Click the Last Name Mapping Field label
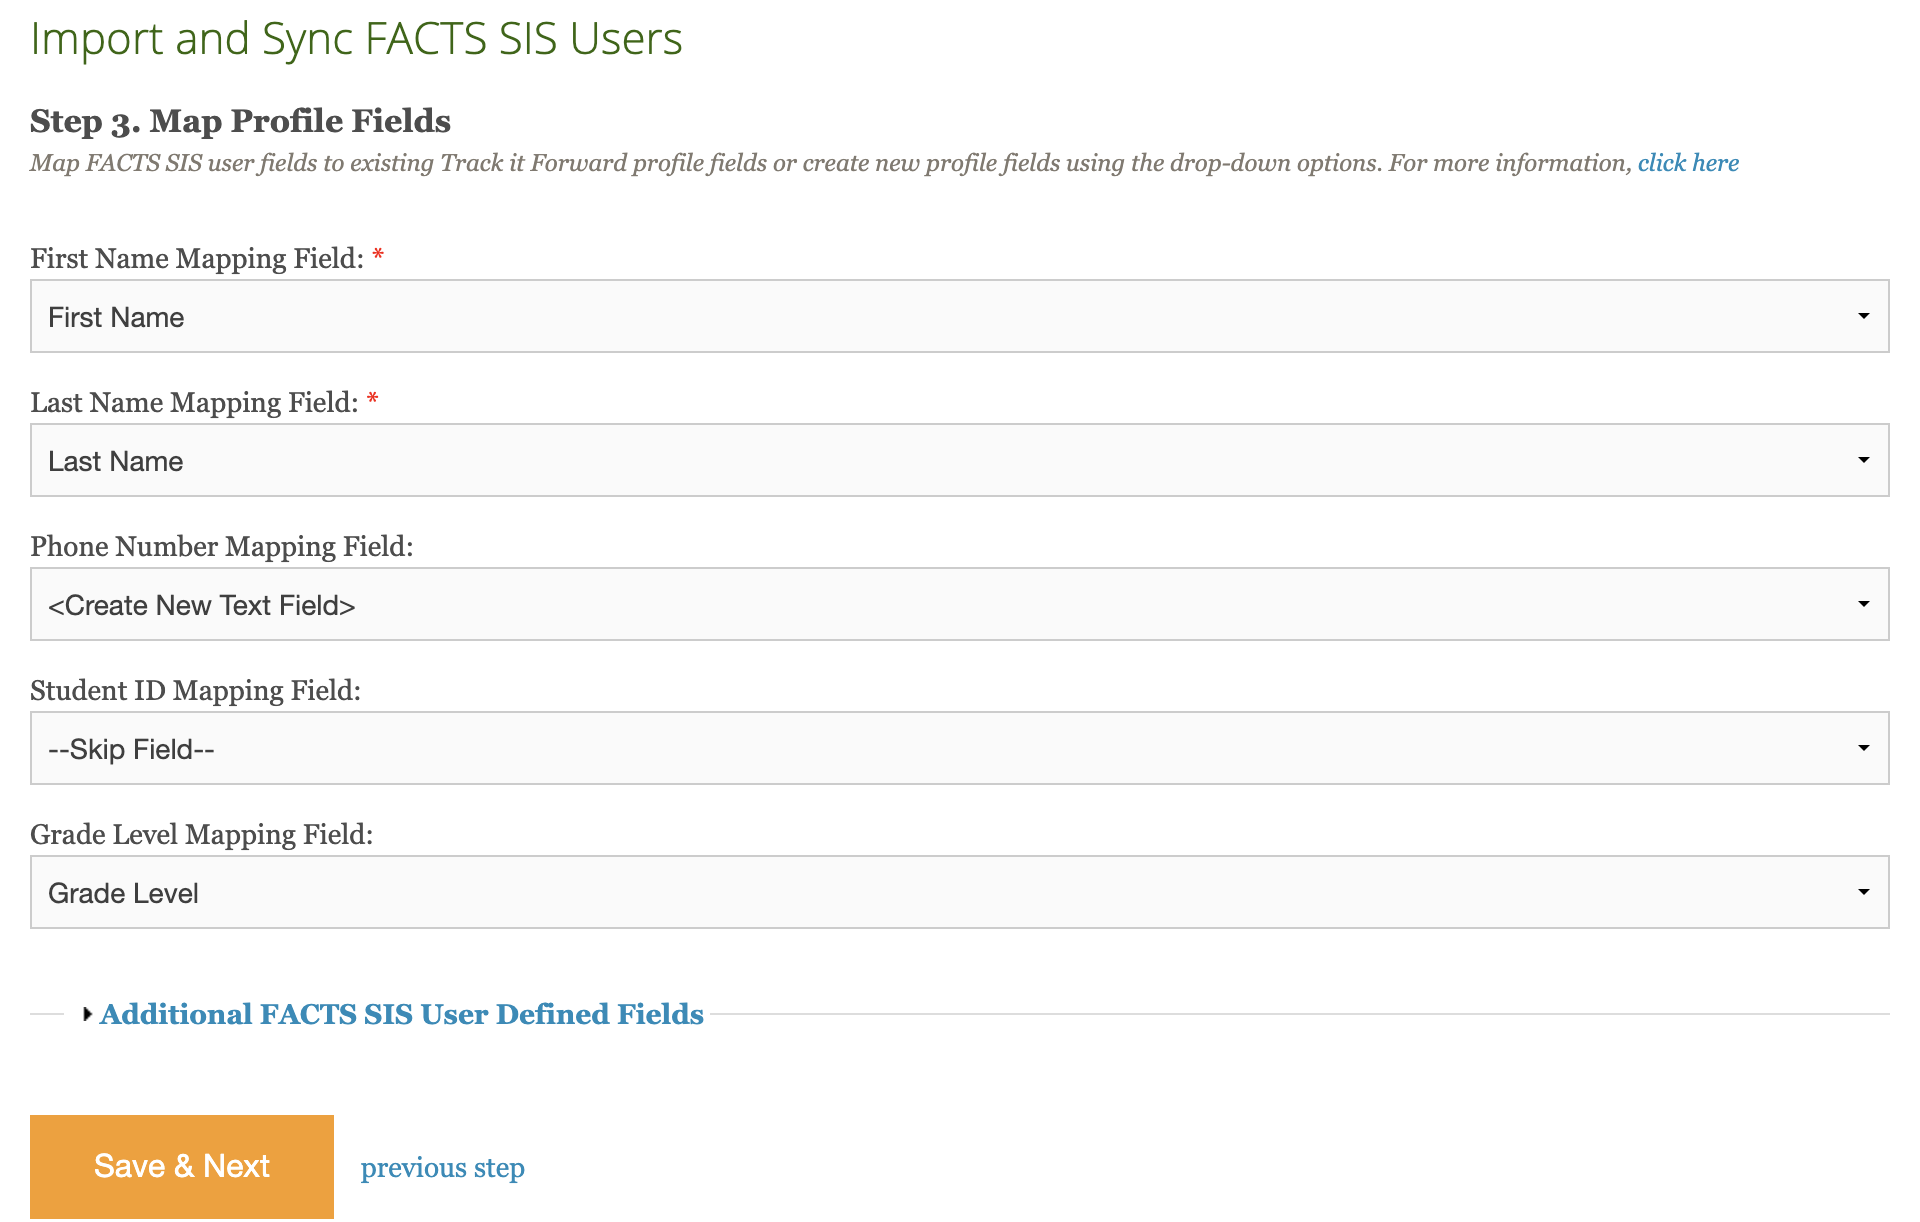Screen dimensions: 1920x1222 tap(194, 403)
